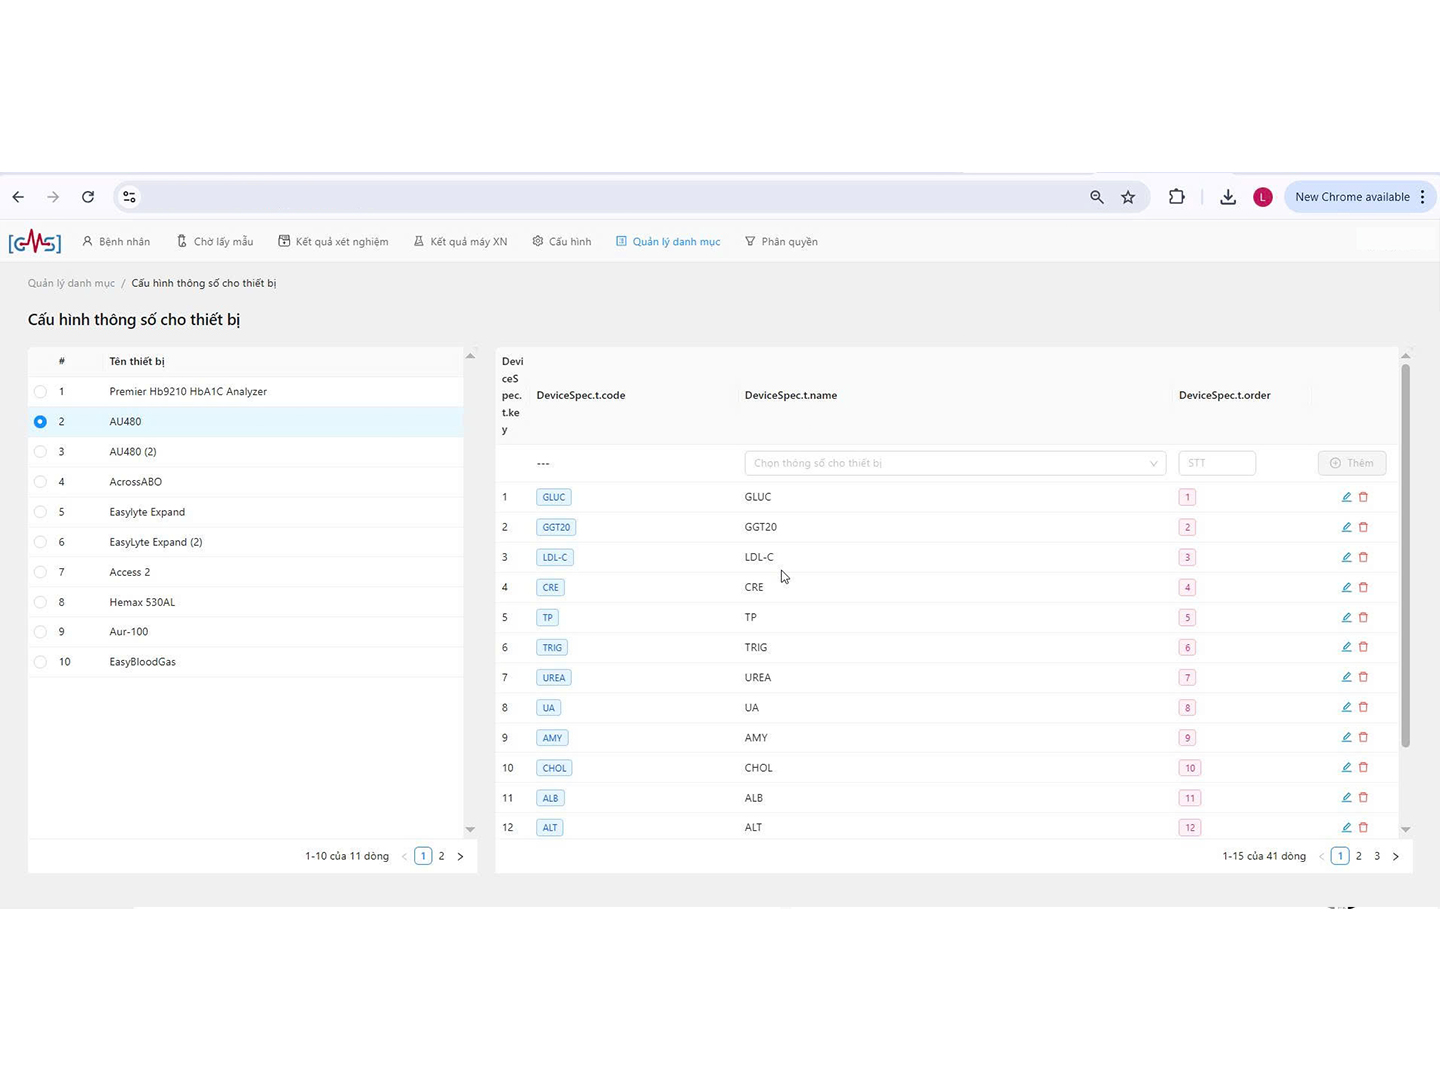Click the edit icon for the CRE row

[x=1346, y=587]
